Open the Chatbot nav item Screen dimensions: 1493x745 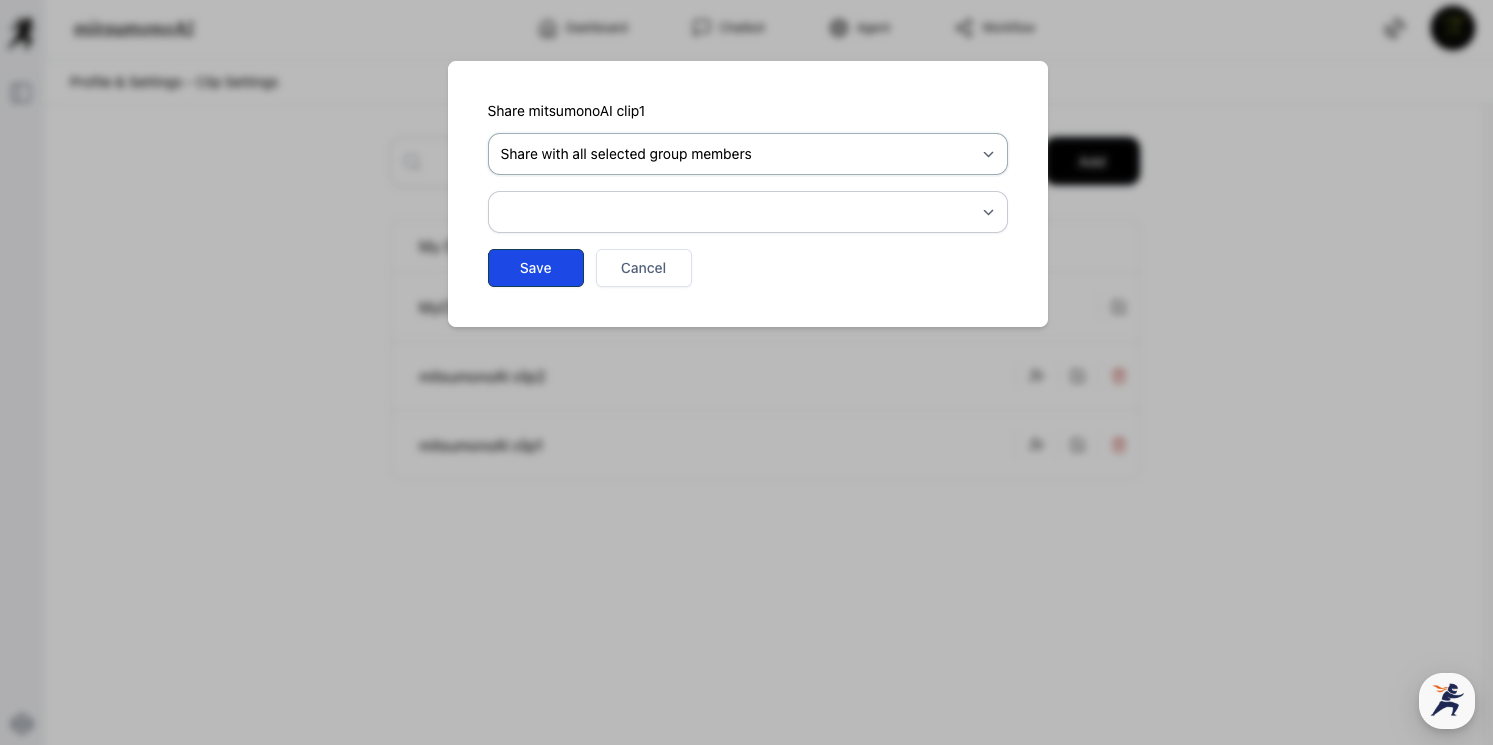(728, 28)
